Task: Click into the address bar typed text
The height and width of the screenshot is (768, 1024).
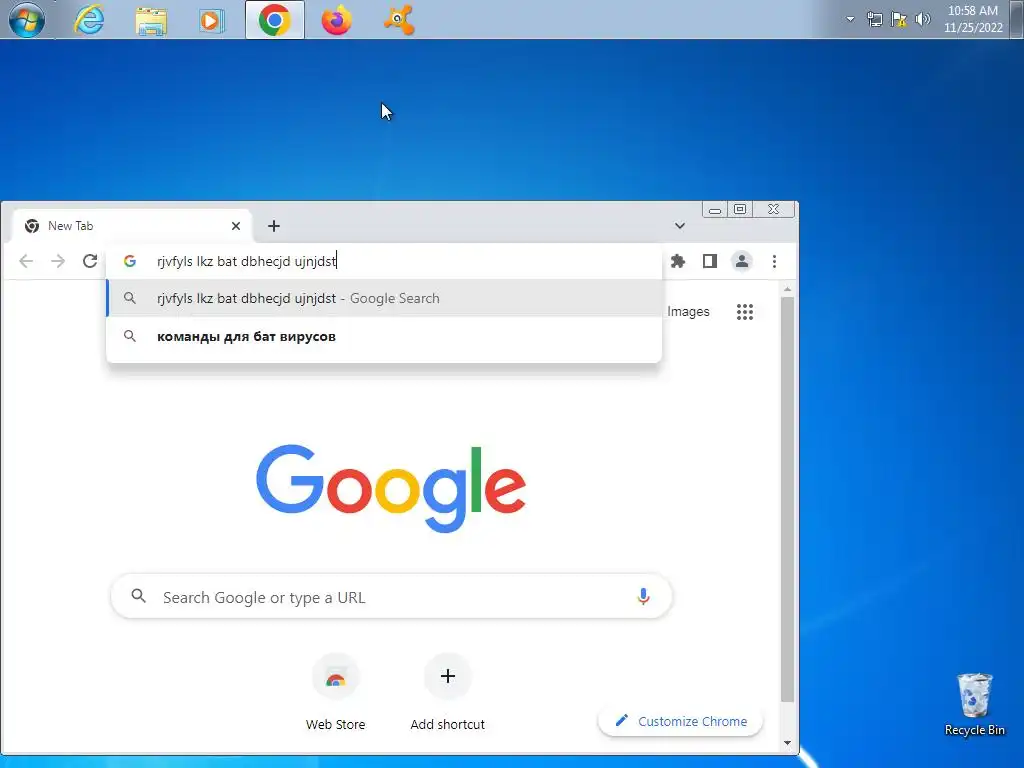Action: pos(246,261)
